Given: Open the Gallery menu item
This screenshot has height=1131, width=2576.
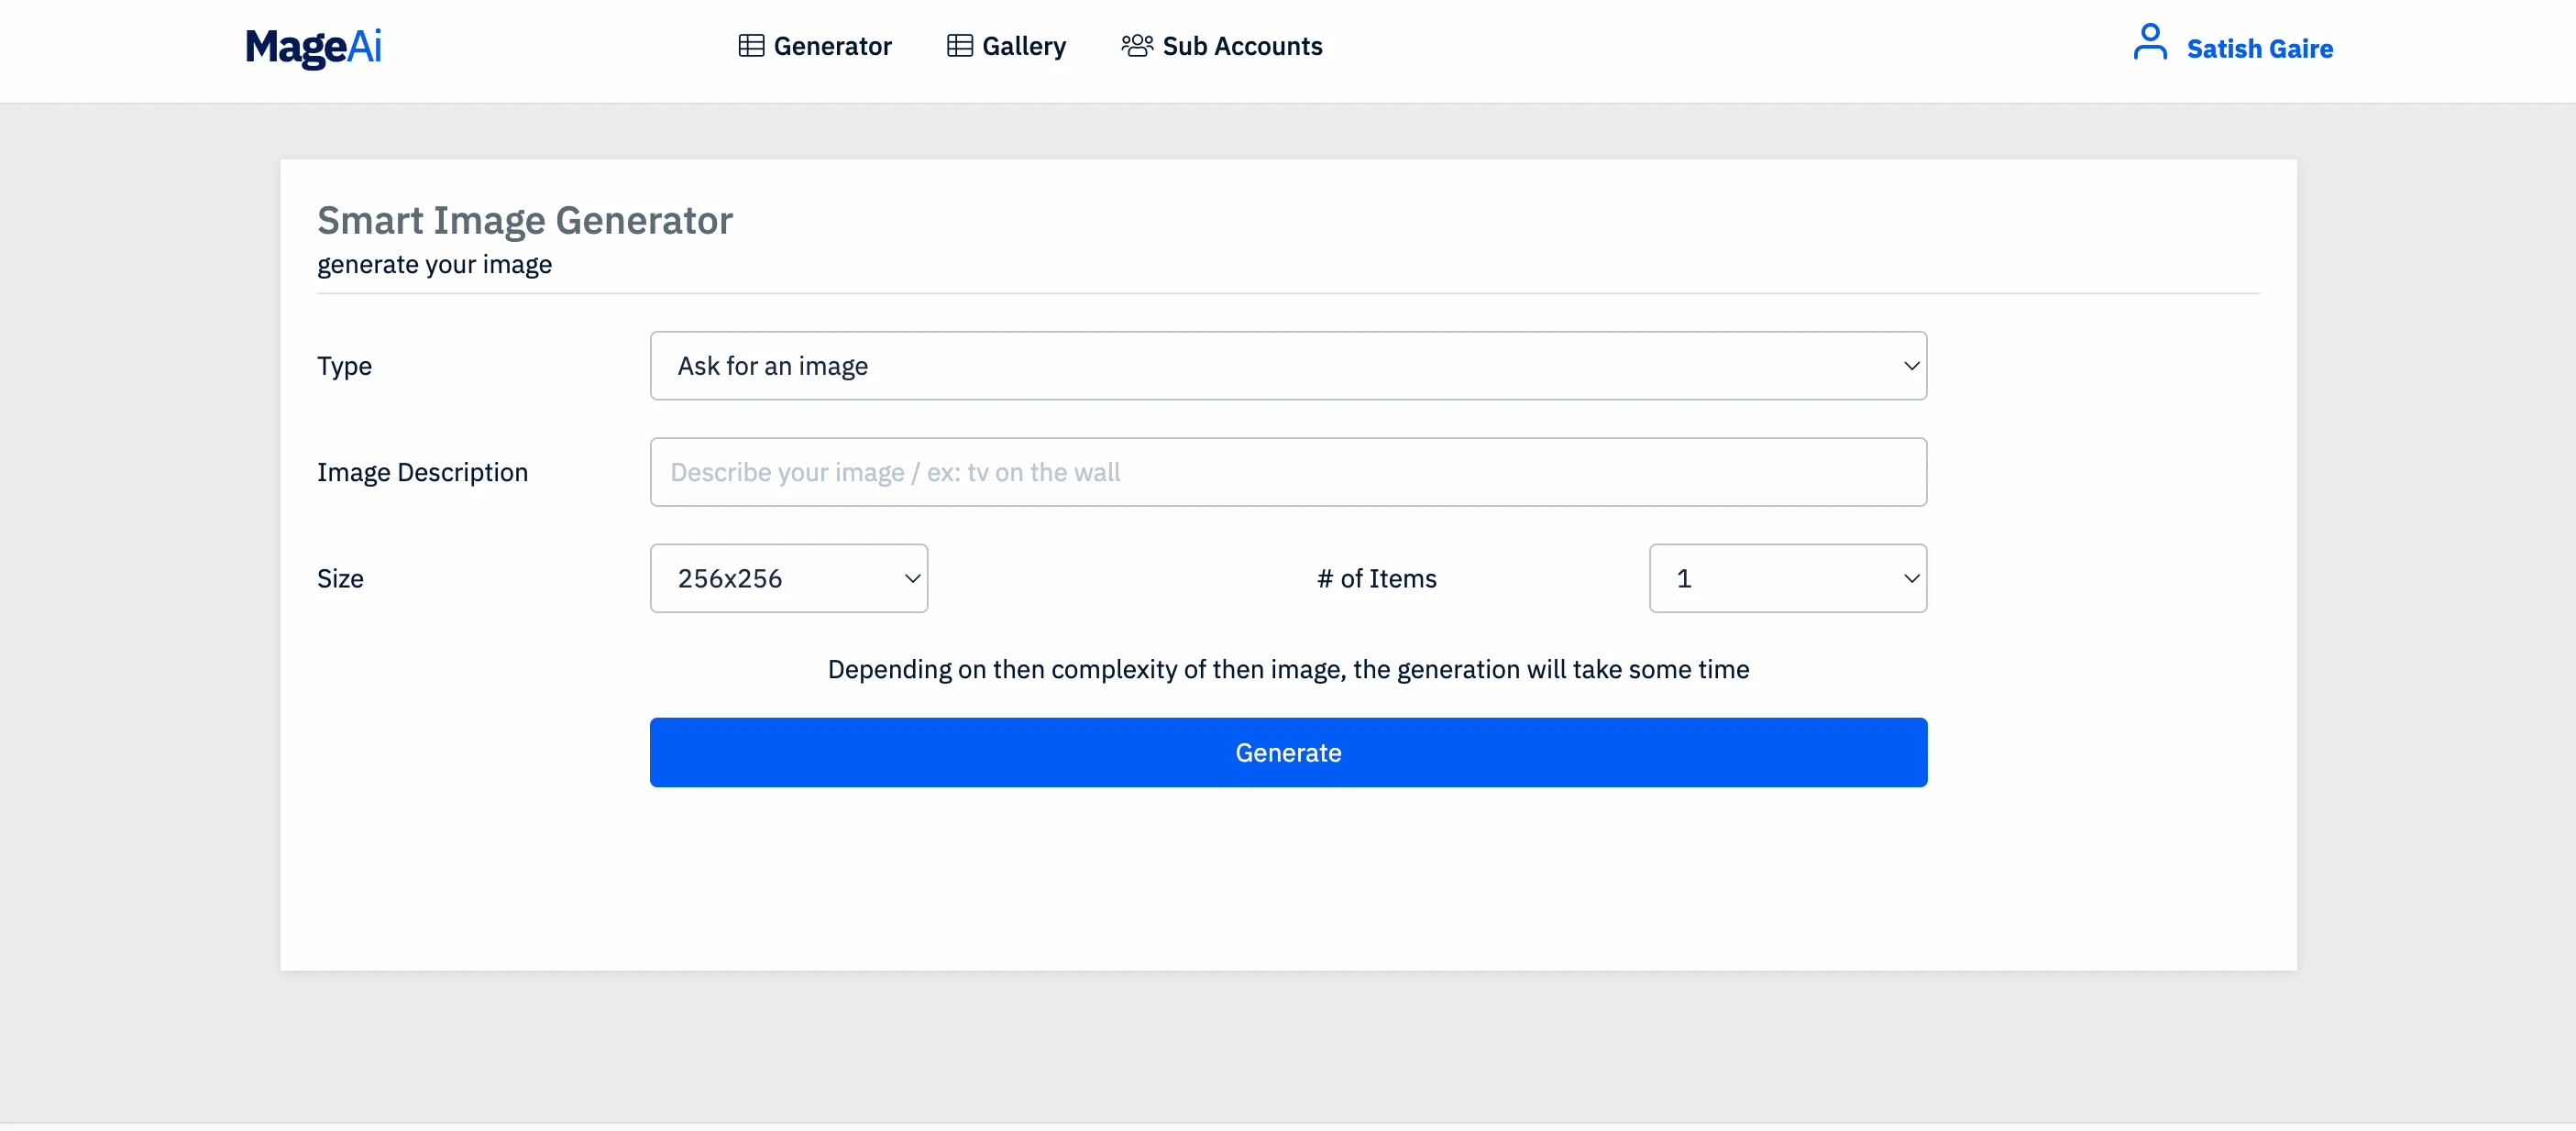Looking at the screenshot, I should point(1024,46).
